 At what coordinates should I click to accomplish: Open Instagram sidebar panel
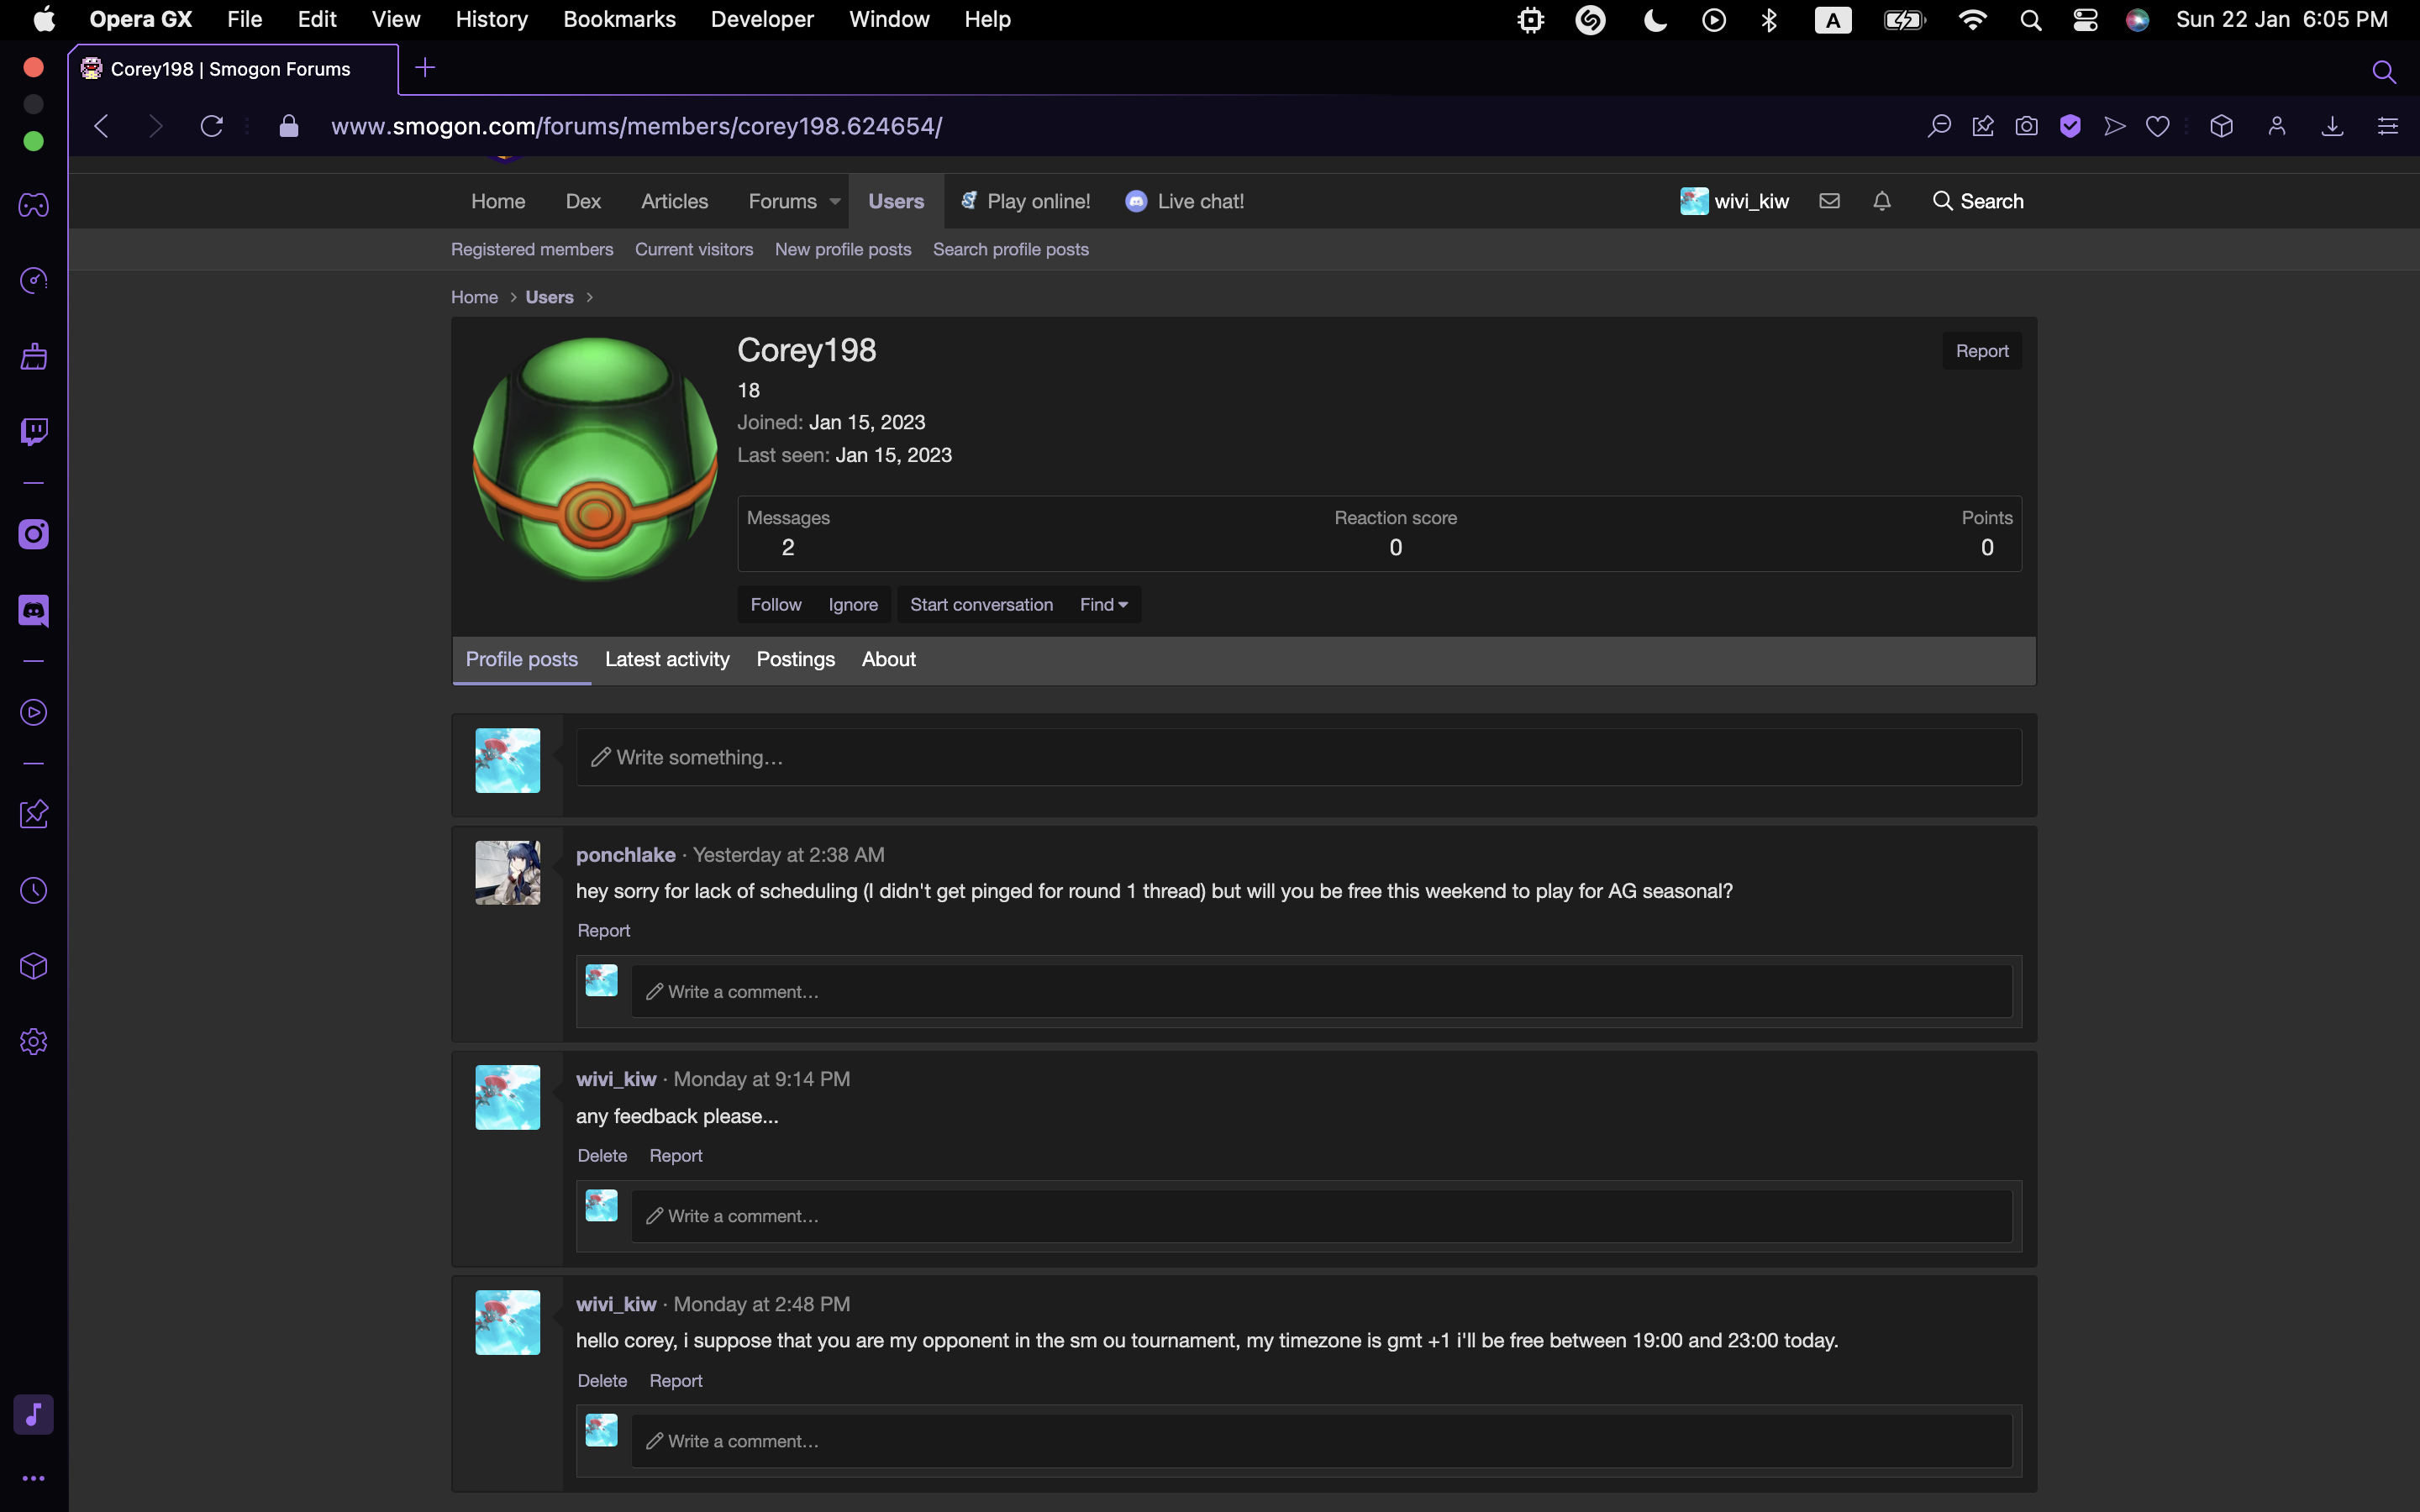pyautogui.click(x=34, y=534)
